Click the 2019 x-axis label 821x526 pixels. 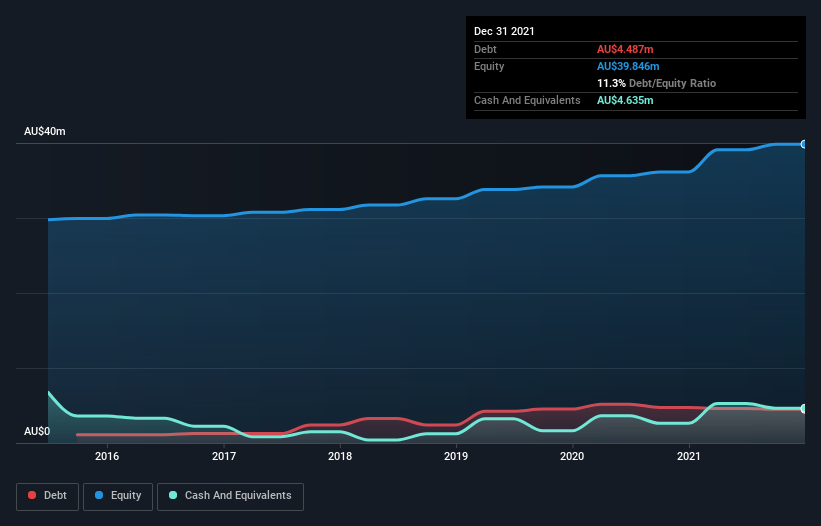click(456, 456)
